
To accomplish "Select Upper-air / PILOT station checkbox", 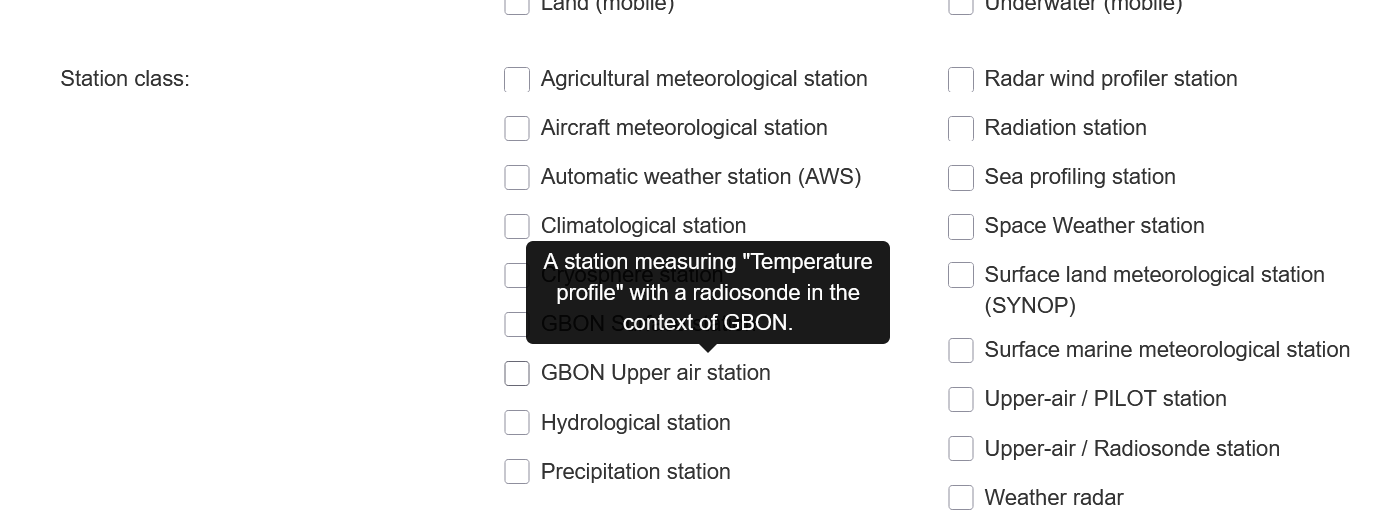I will 961,399.
